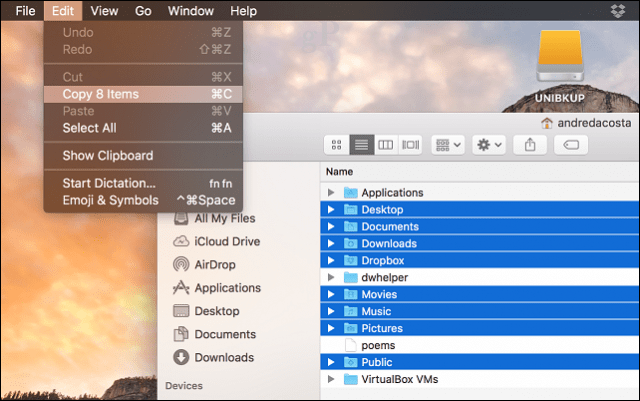The width and height of the screenshot is (640, 401).
Task: Open the Go menu
Action: tap(143, 11)
